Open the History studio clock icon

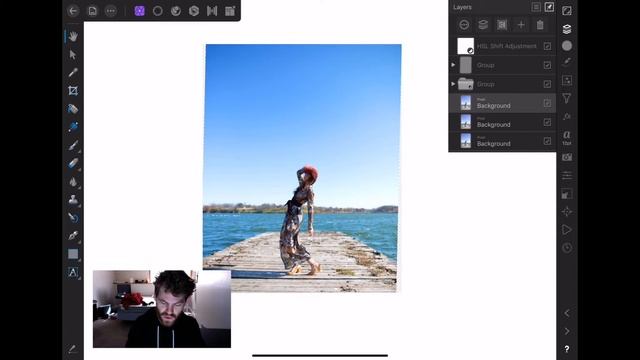[x=567, y=248]
